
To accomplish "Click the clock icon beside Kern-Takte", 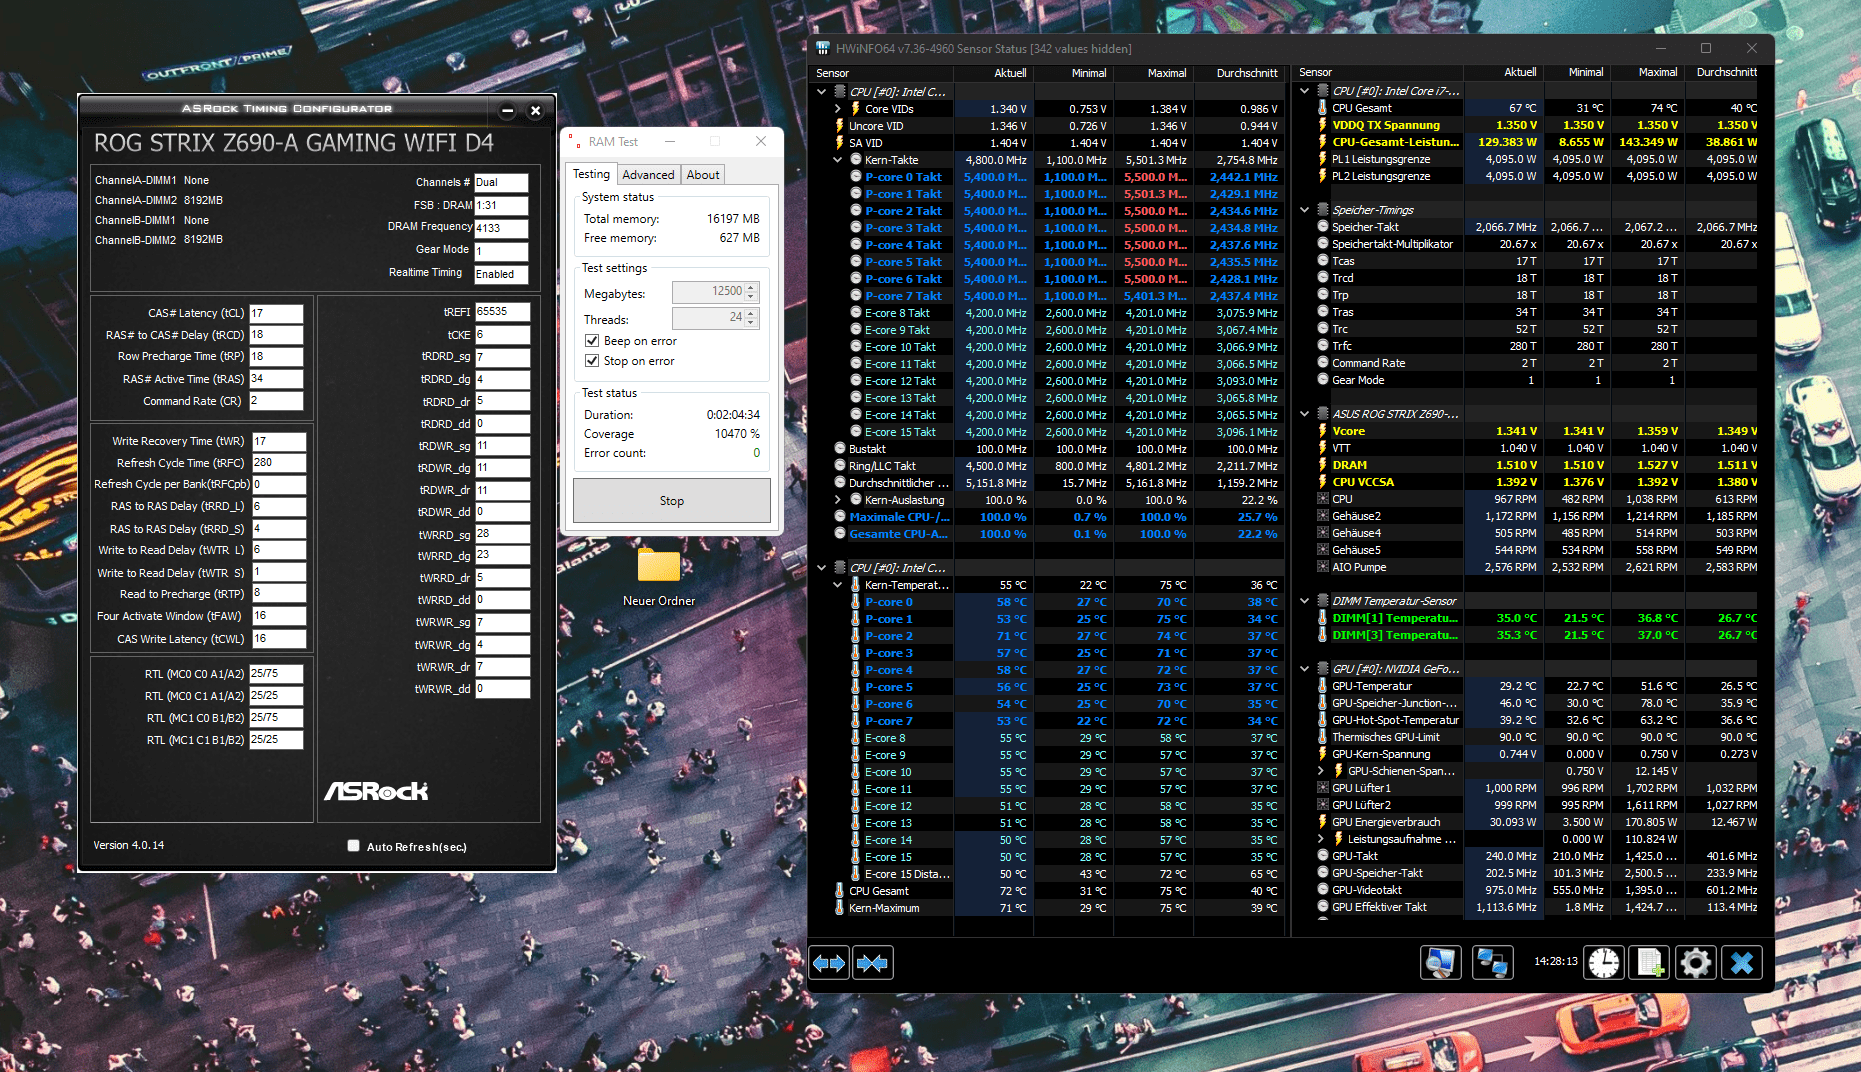I will (856, 160).
